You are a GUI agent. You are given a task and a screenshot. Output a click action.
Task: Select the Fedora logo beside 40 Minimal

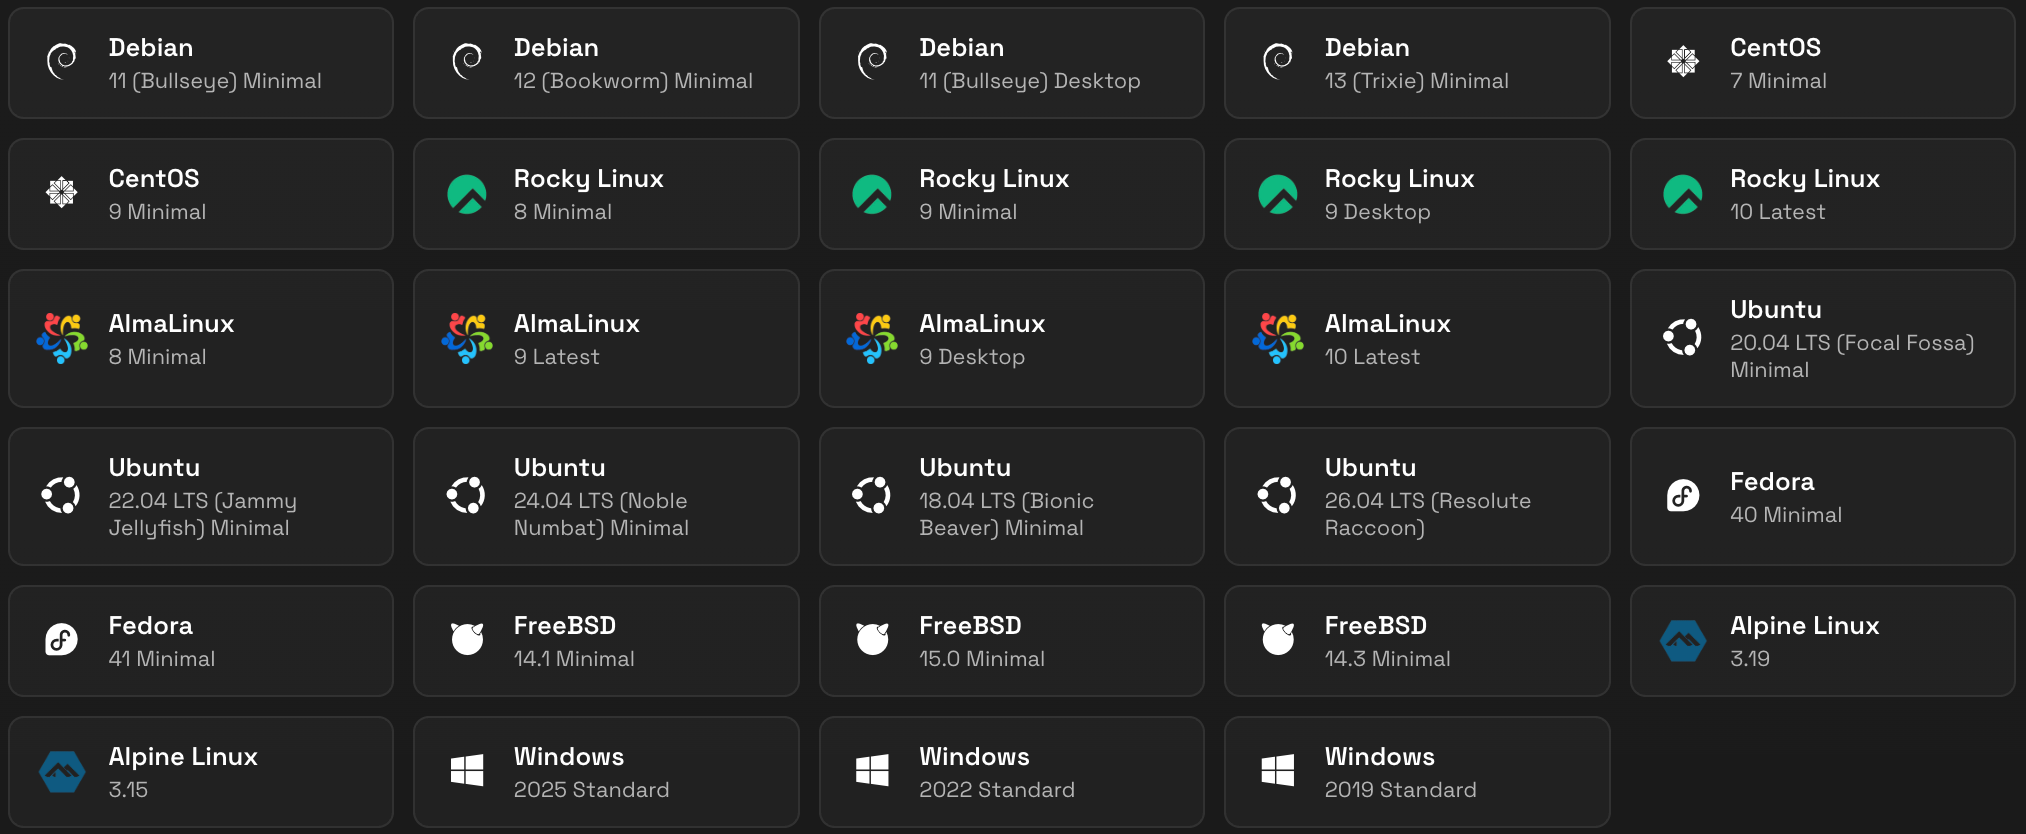click(1683, 495)
